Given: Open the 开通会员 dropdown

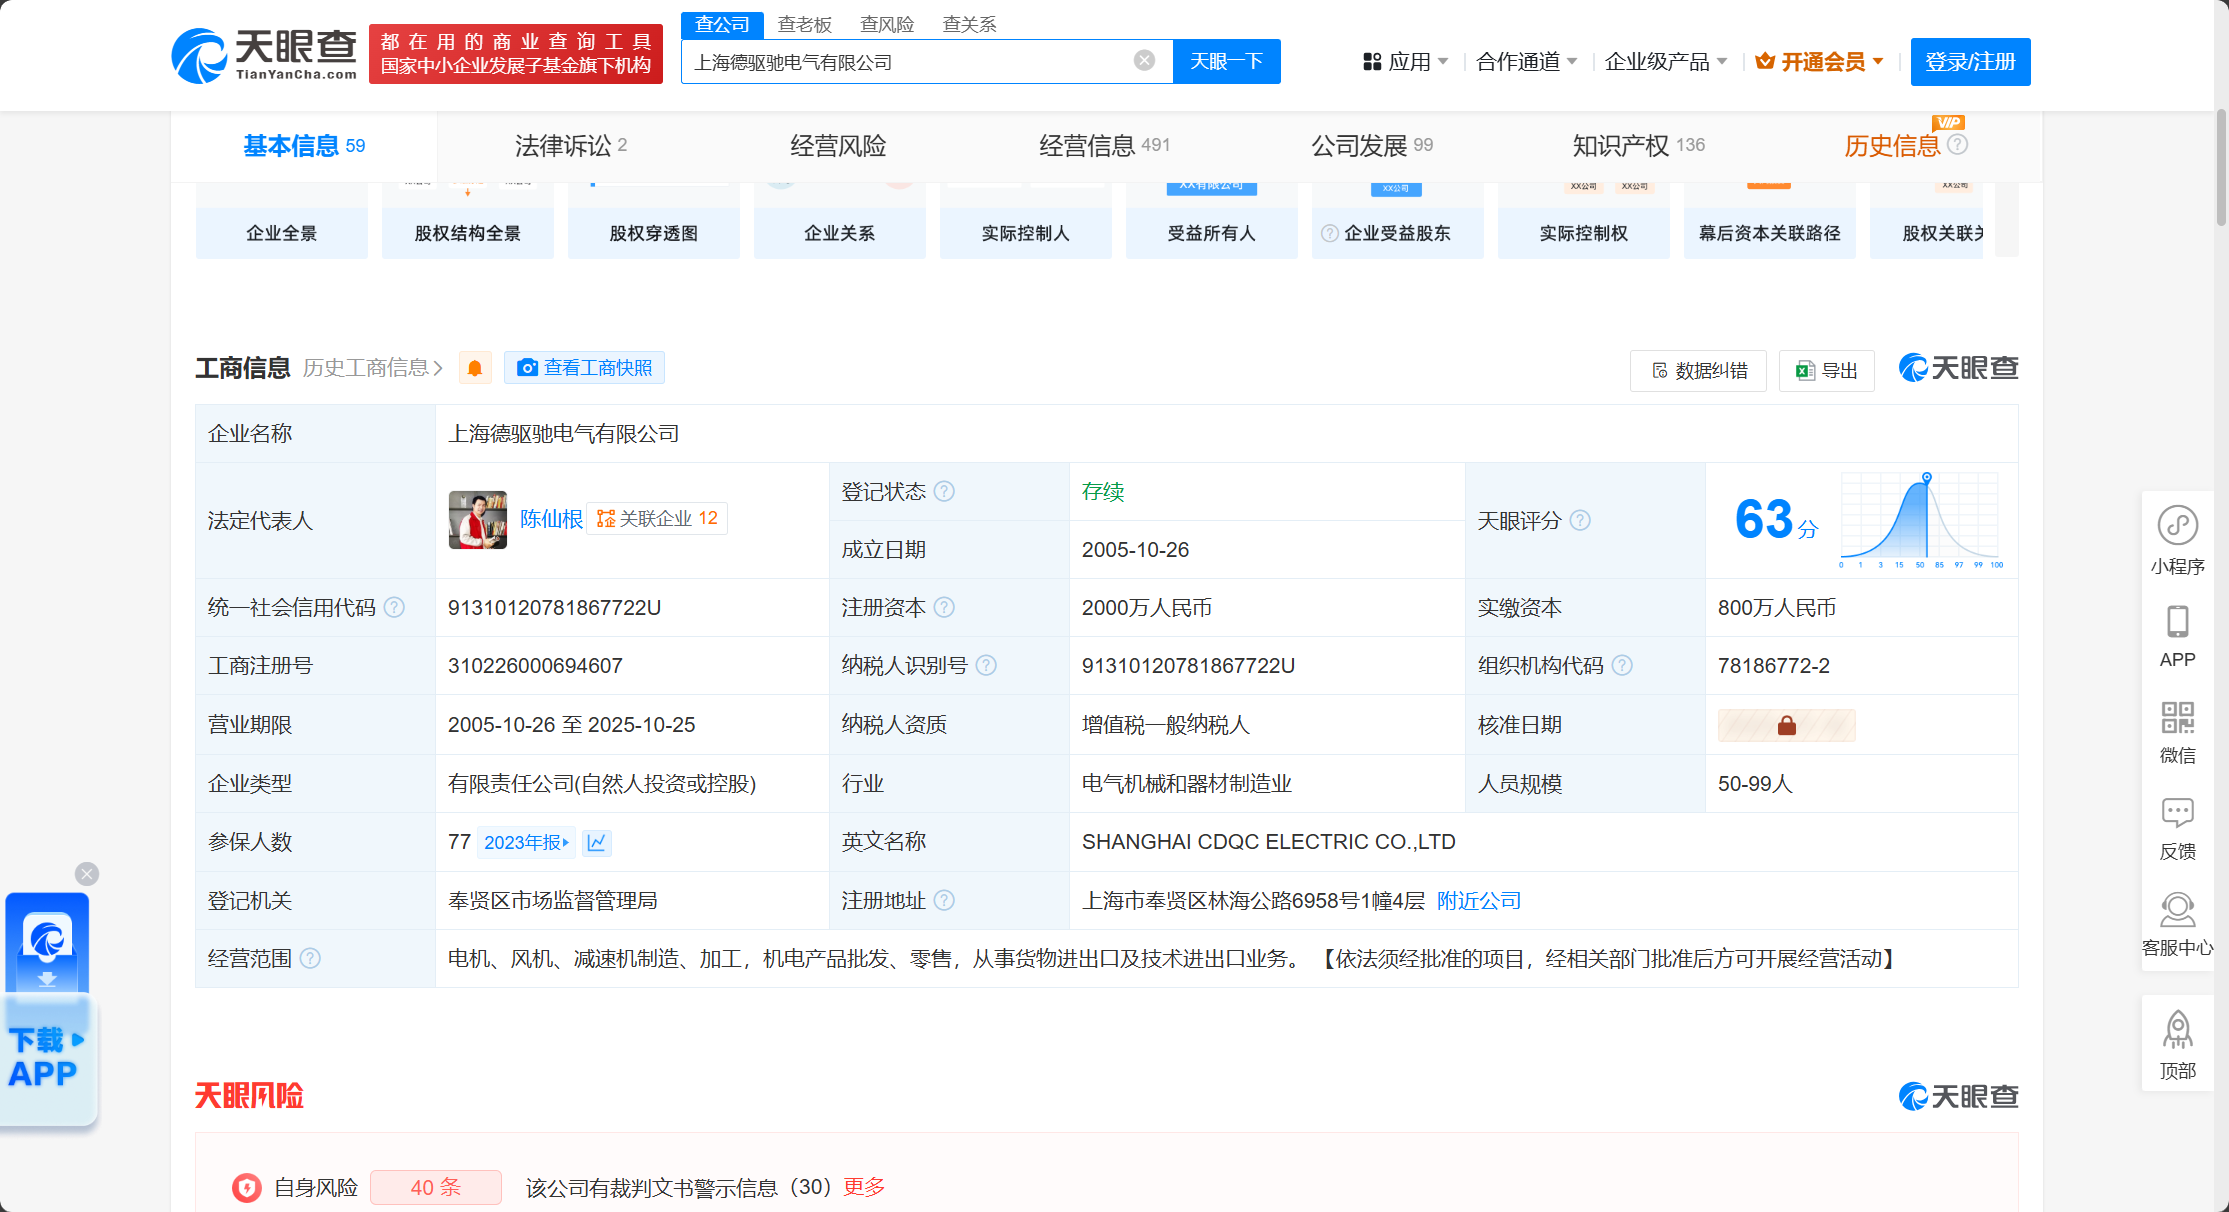Looking at the screenshot, I should pos(1820,62).
